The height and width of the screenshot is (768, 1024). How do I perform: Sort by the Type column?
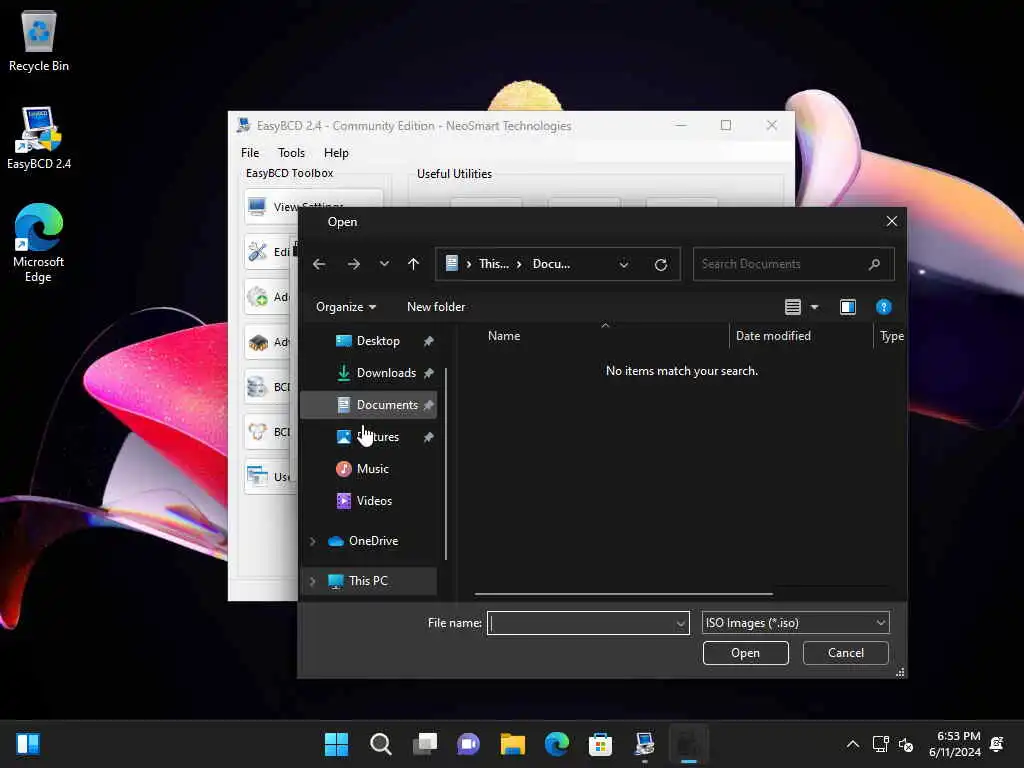coord(891,336)
